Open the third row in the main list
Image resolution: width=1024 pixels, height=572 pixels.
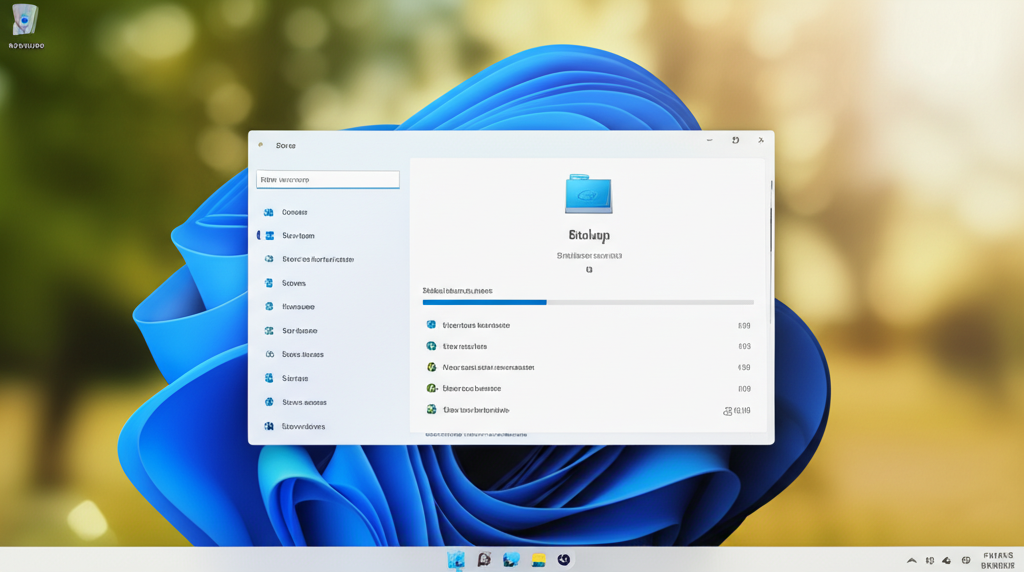click(x=488, y=367)
